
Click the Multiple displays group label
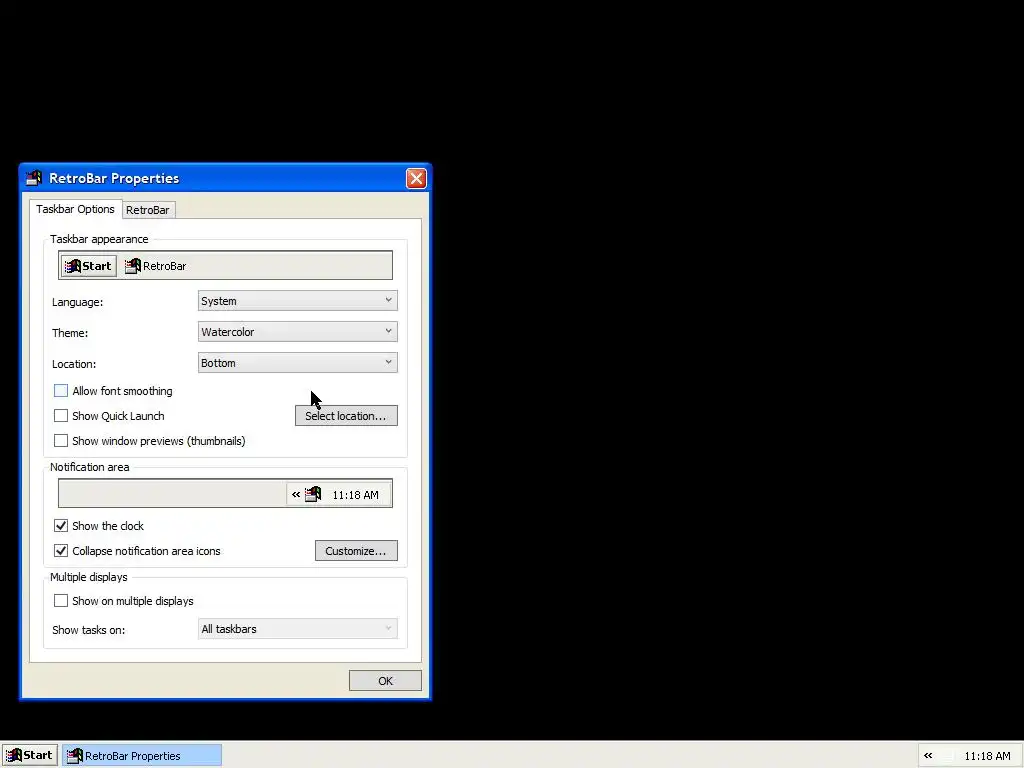pyautogui.click(x=89, y=577)
